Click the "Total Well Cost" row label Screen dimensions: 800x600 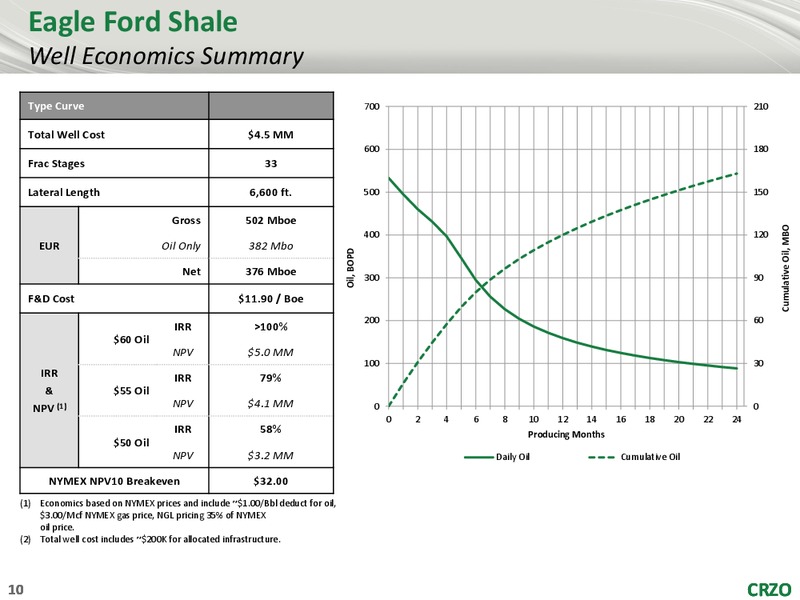66,135
